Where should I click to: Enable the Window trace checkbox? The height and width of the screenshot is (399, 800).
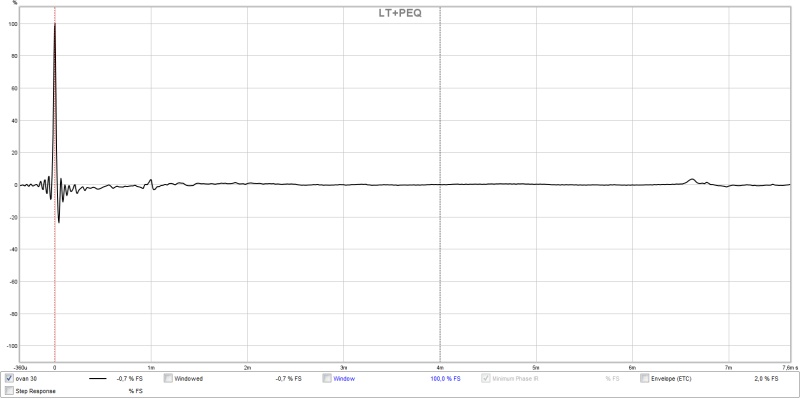click(327, 379)
